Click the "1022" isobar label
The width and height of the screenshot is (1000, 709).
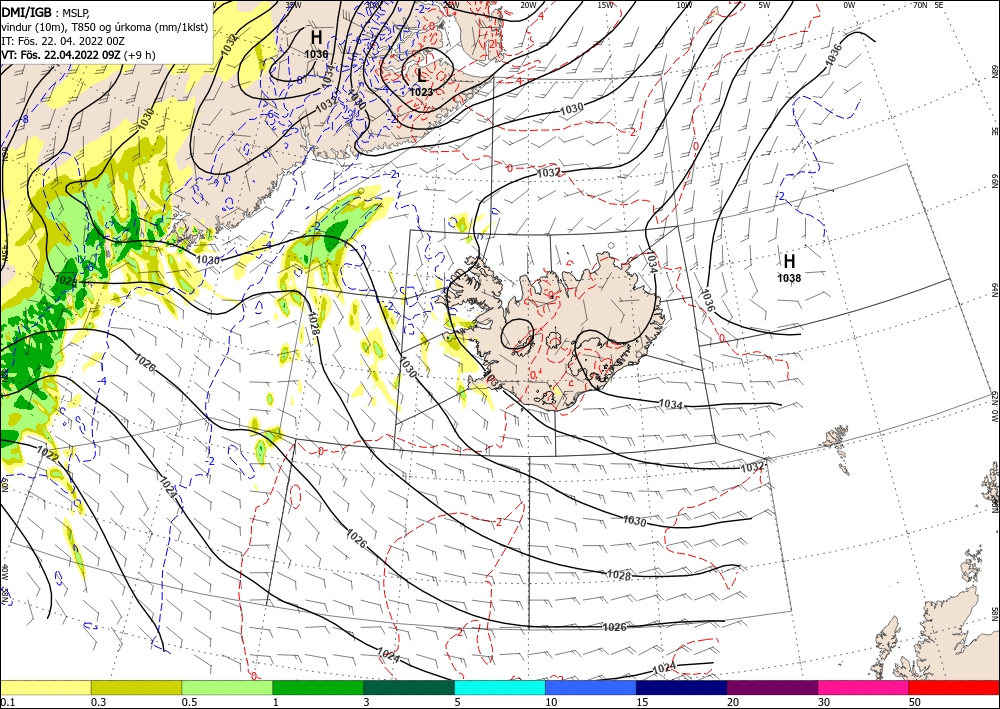48,454
